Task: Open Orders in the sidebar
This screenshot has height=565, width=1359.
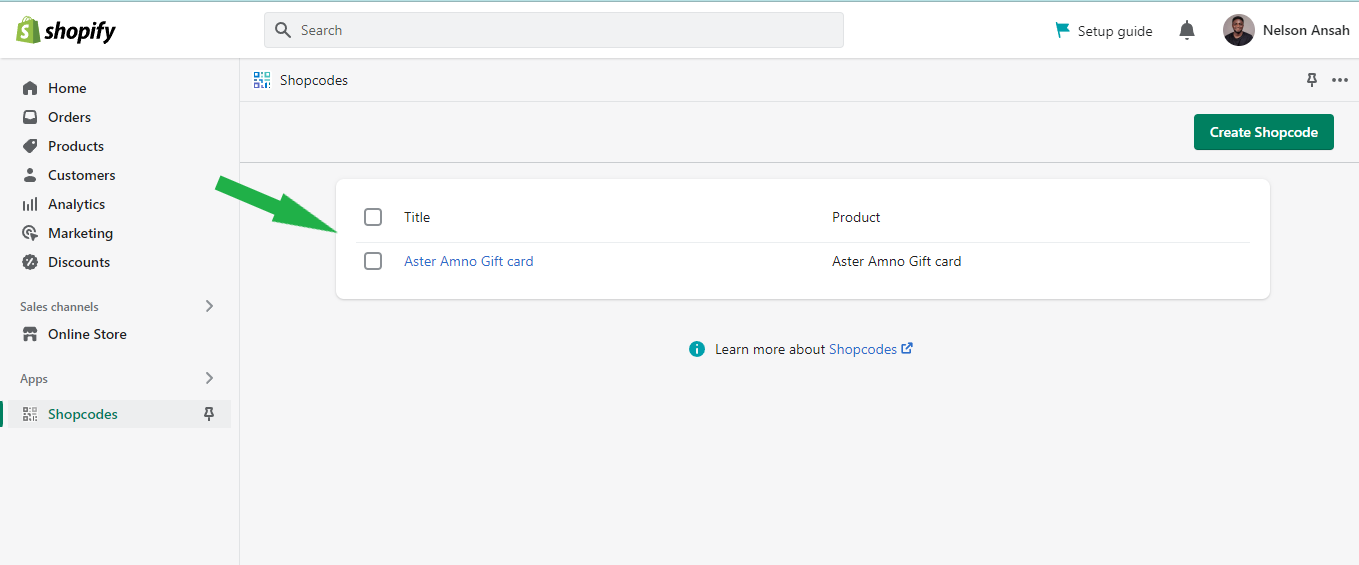Action: point(69,117)
